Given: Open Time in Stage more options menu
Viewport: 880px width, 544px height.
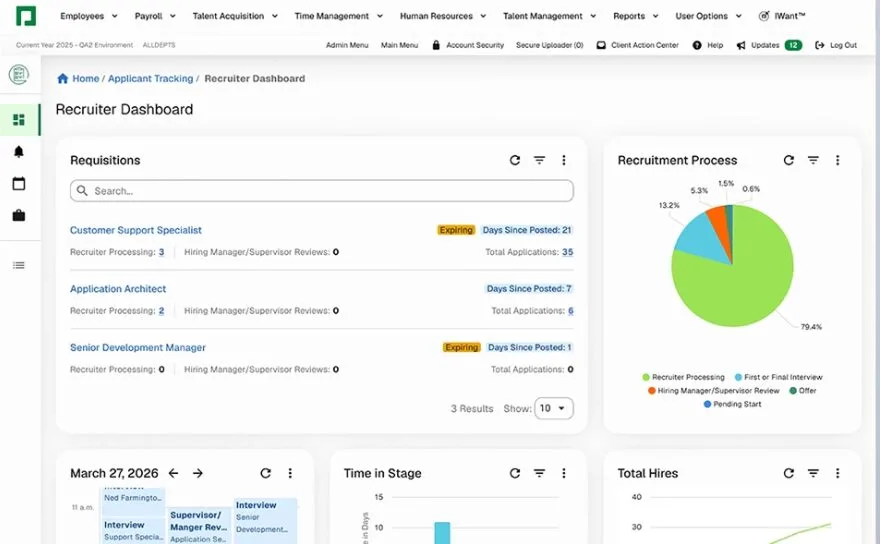Looking at the screenshot, I should (x=563, y=473).
